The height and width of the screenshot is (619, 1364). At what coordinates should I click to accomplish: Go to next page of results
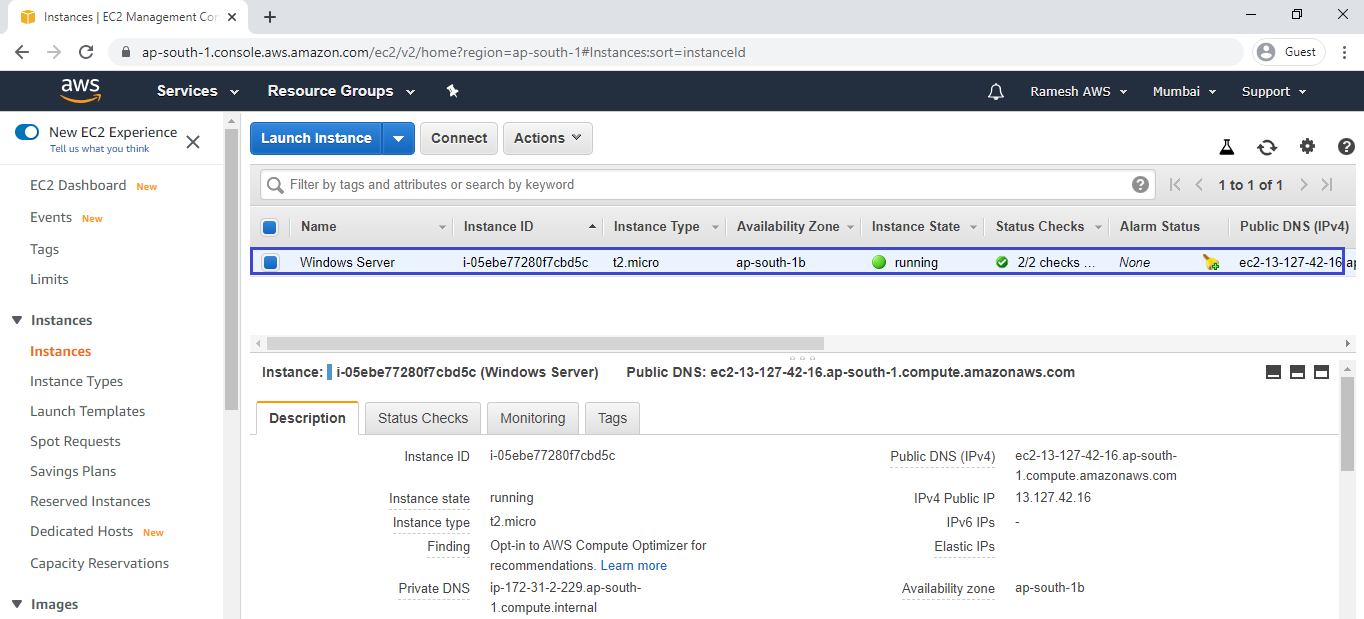coord(1304,185)
